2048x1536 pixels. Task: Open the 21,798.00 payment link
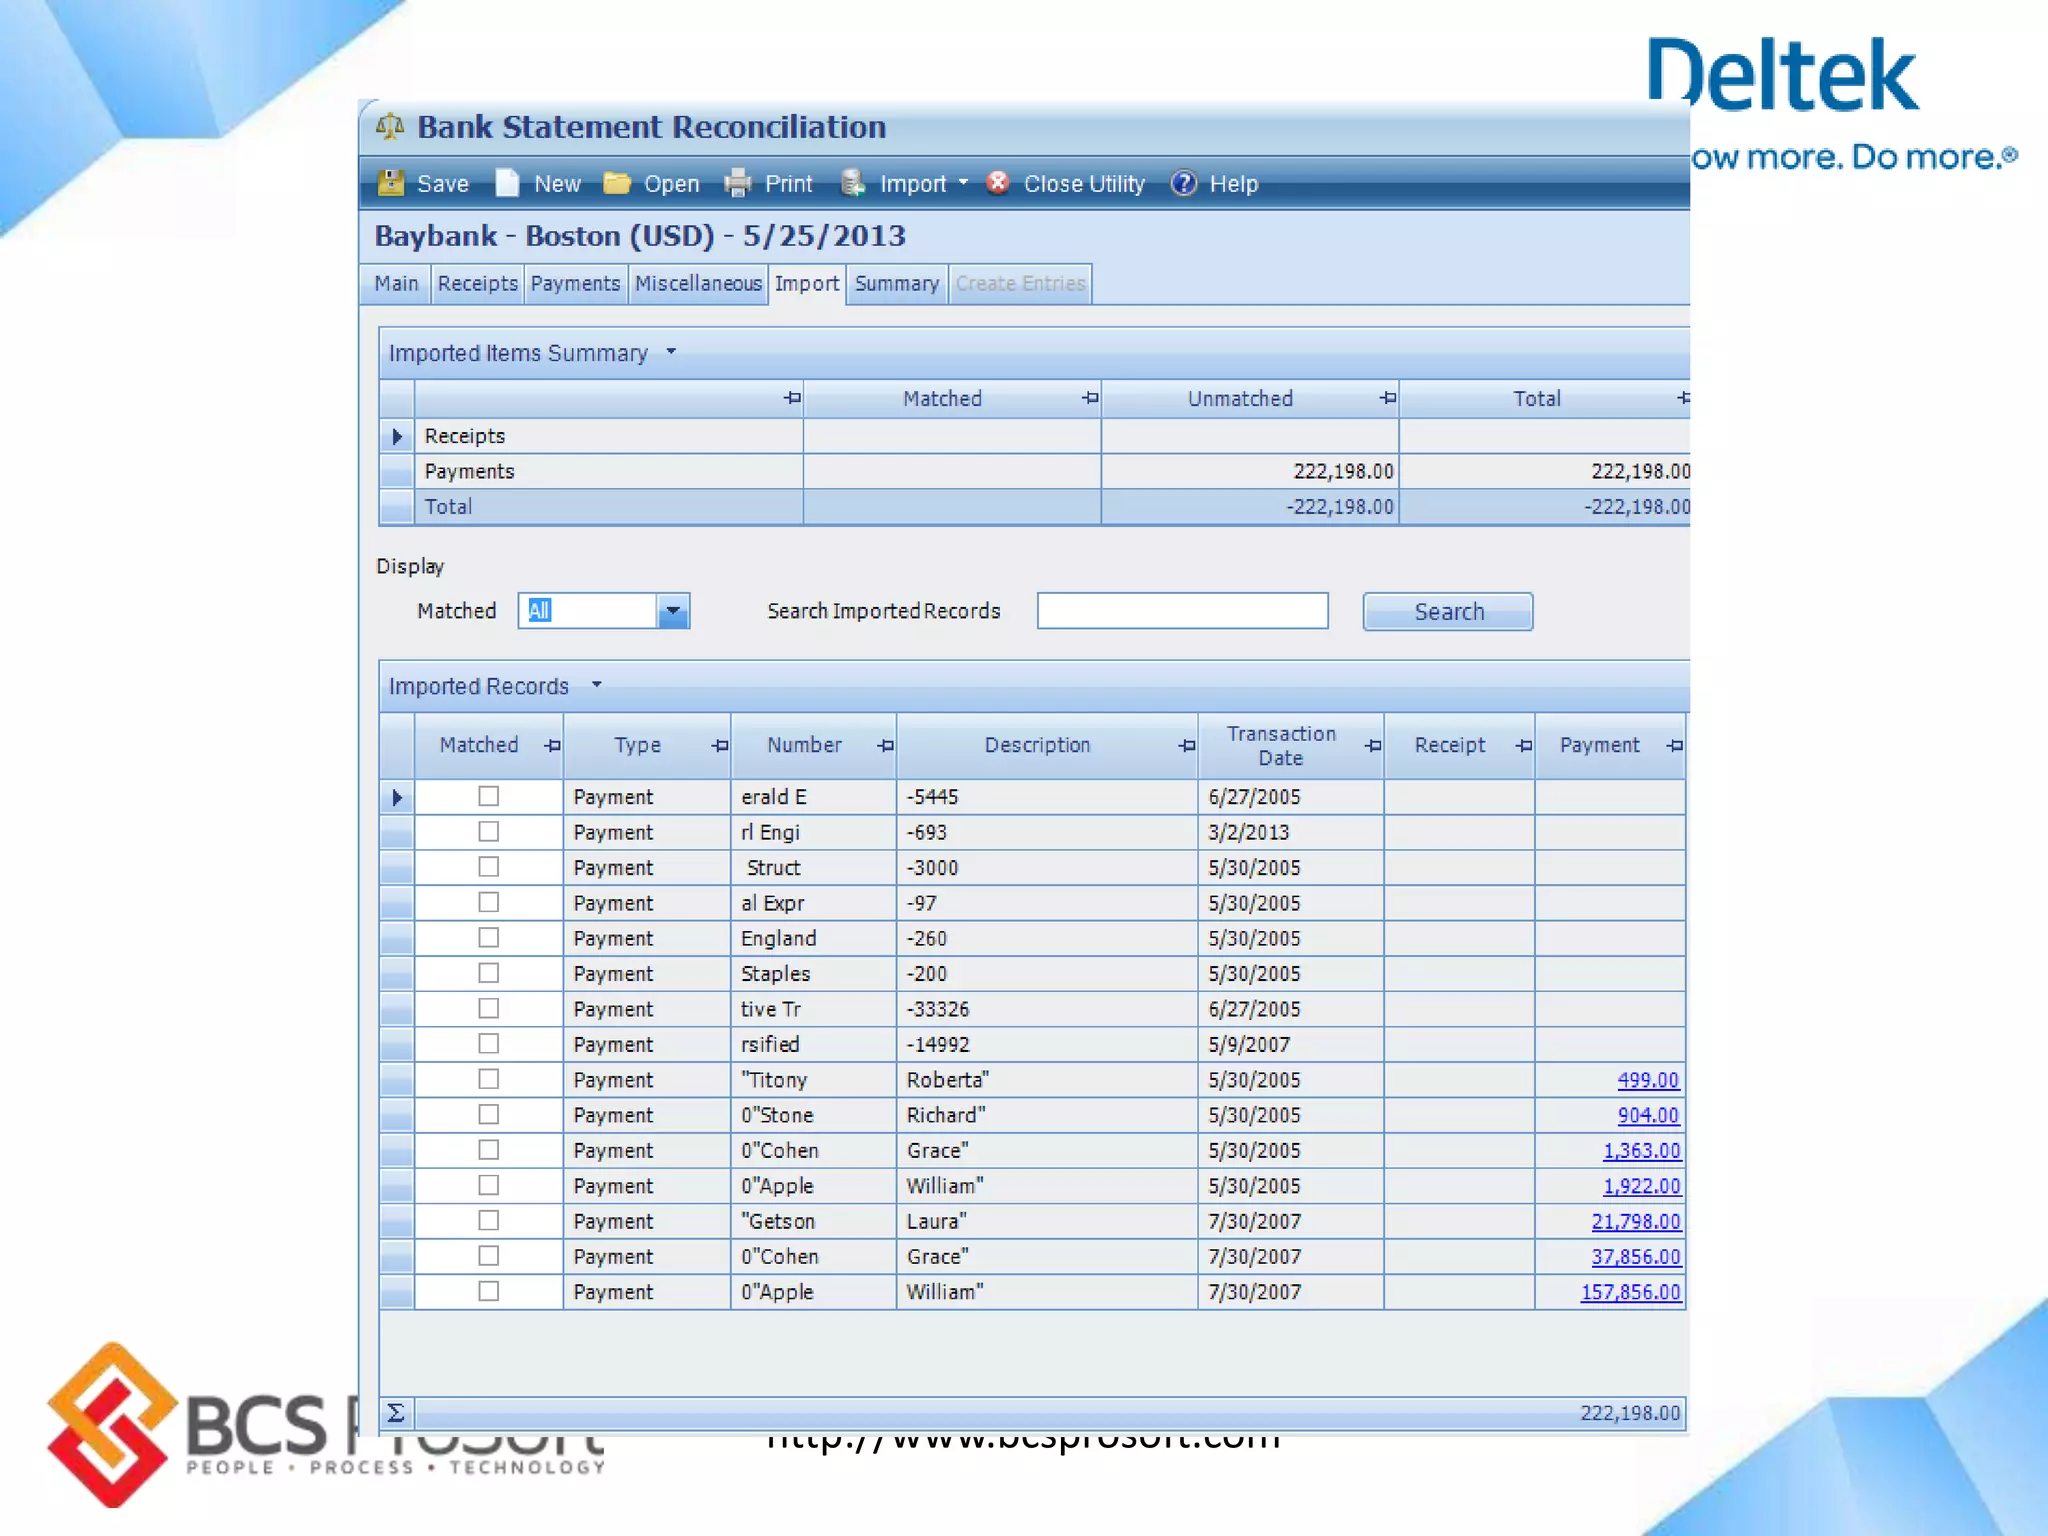1635,1221
